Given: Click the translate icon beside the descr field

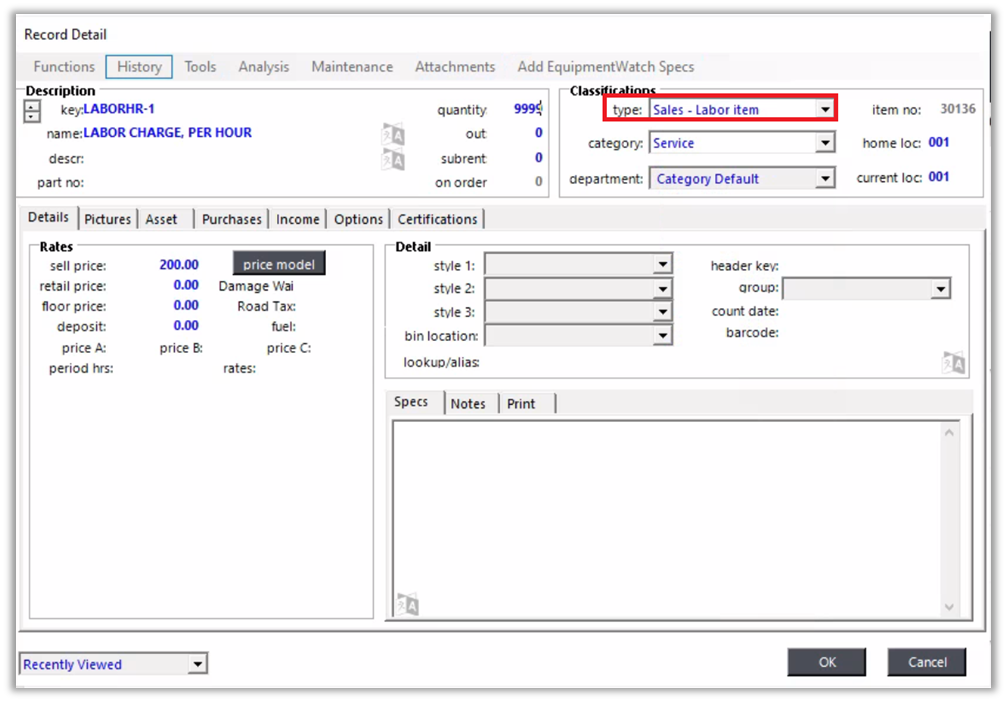Looking at the screenshot, I should point(393,159).
